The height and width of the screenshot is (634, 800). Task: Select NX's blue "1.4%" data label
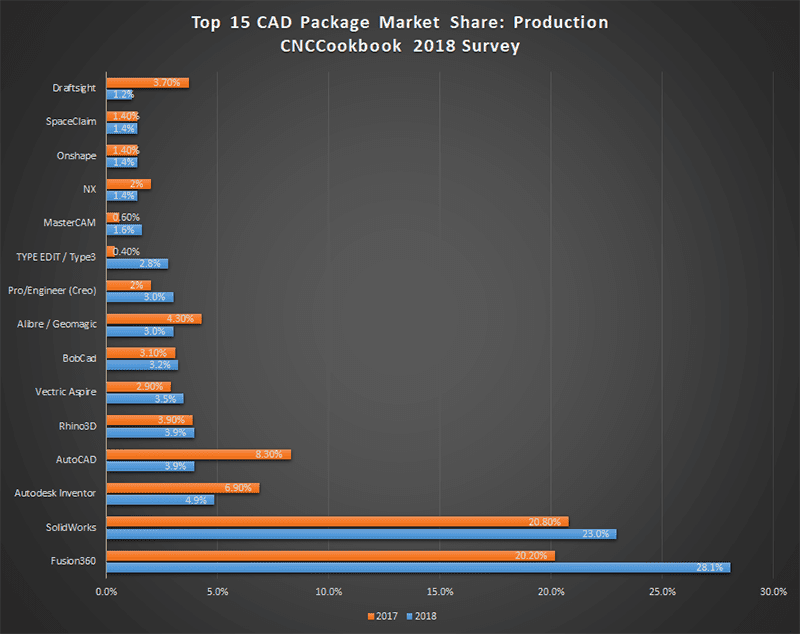(x=124, y=196)
